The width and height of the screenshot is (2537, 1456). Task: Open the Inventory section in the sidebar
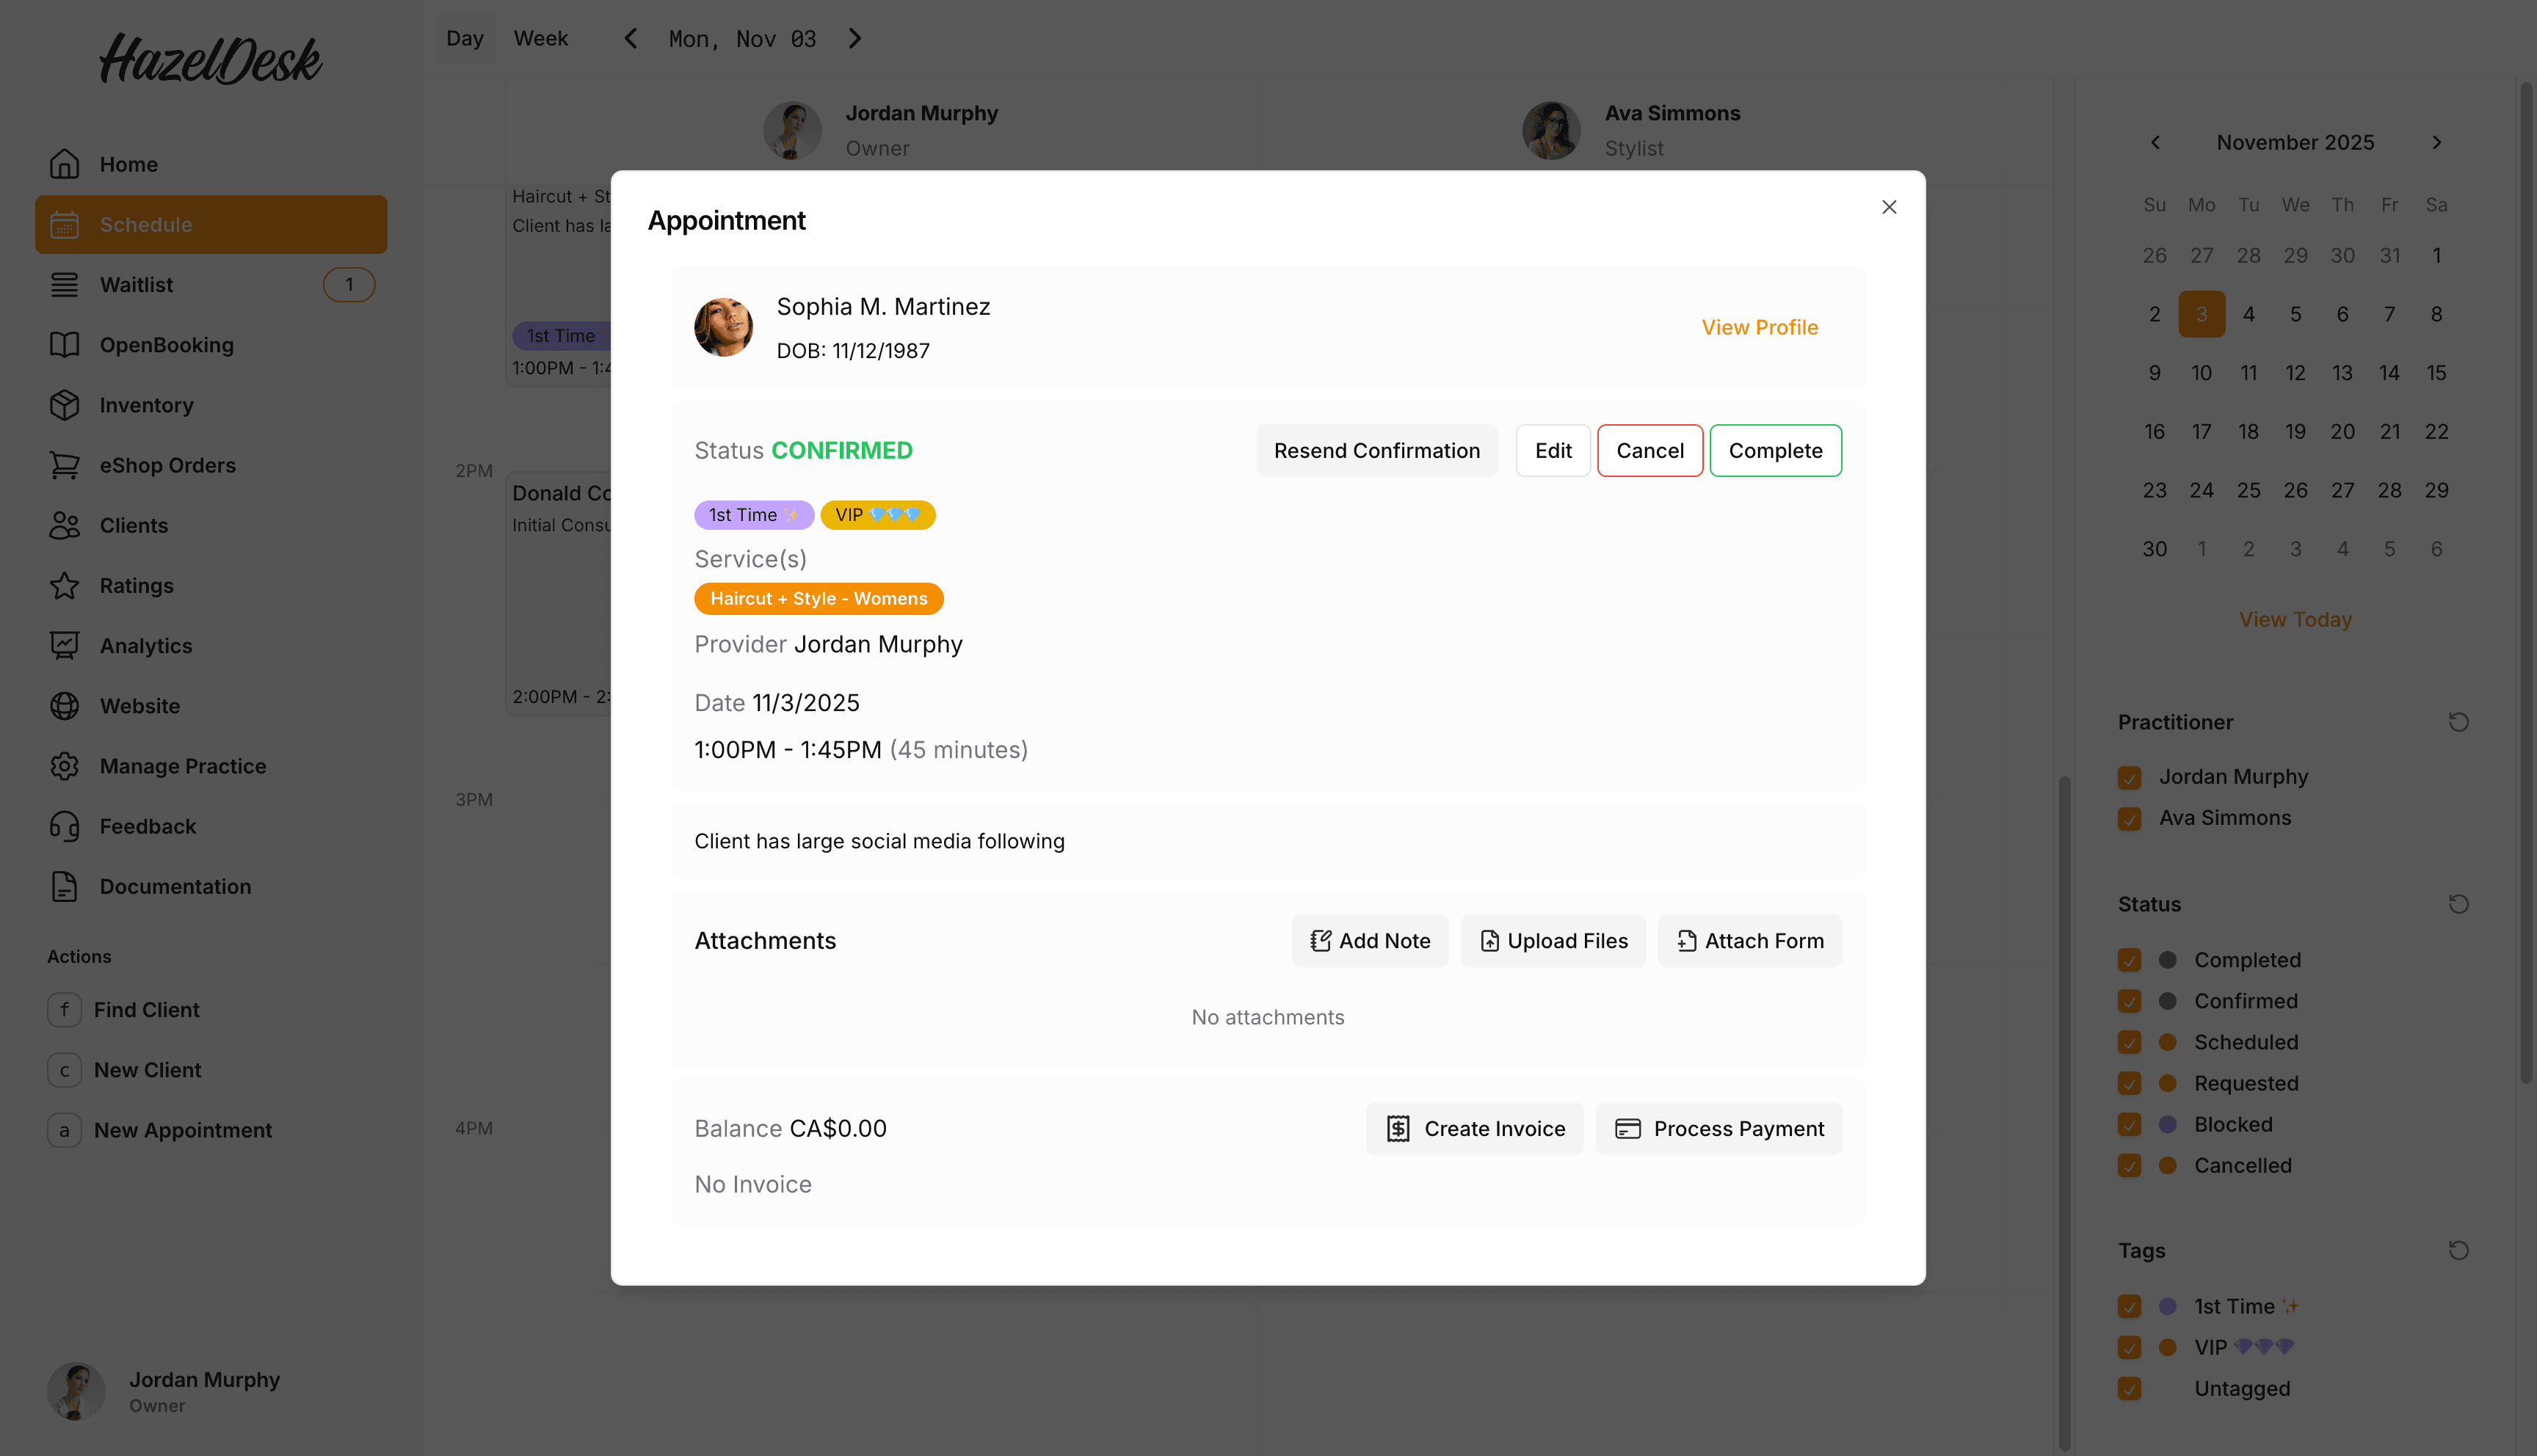click(x=64, y=405)
